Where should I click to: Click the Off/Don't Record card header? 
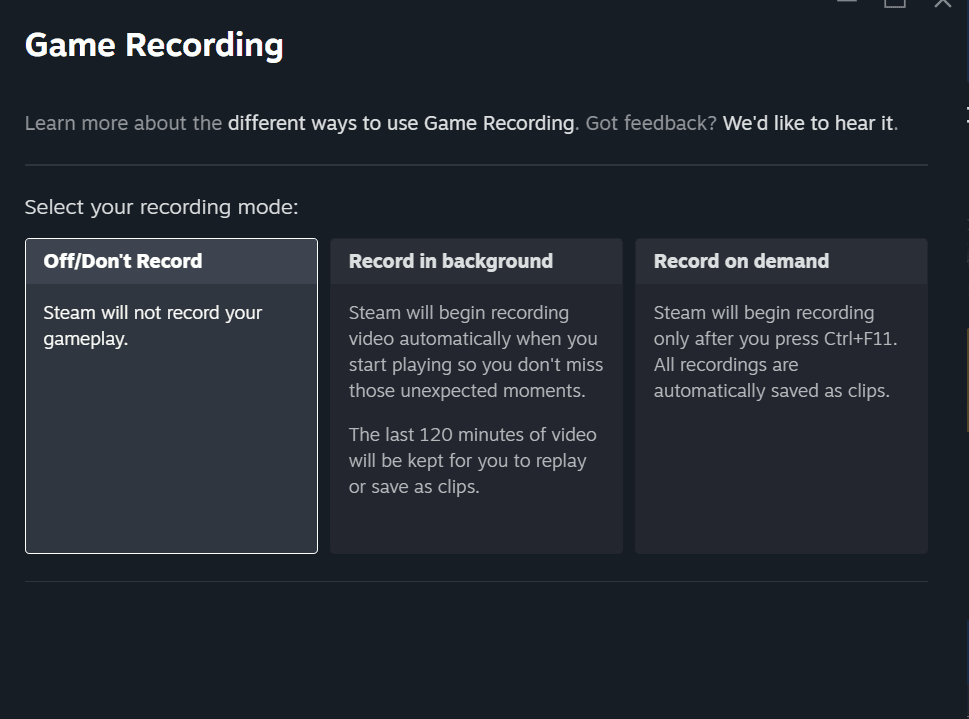click(x=123, y=261)
